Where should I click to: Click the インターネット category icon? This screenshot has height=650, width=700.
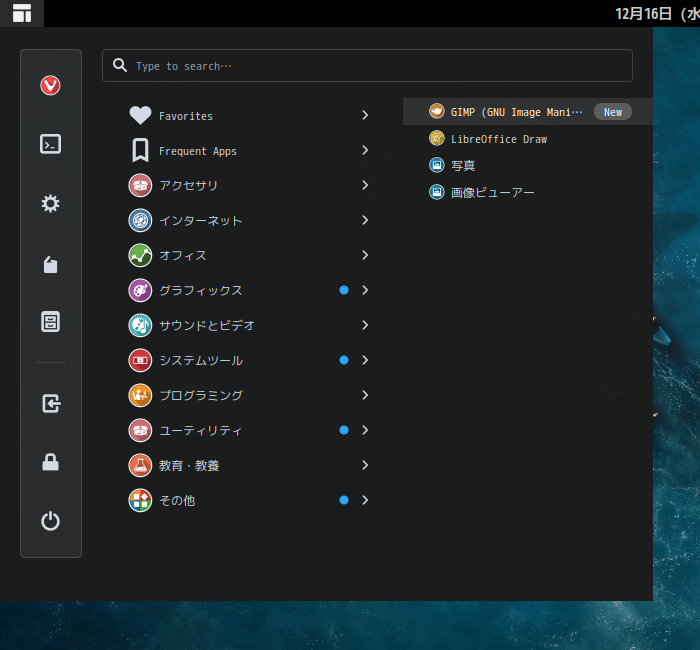click(x=140, y=220)
